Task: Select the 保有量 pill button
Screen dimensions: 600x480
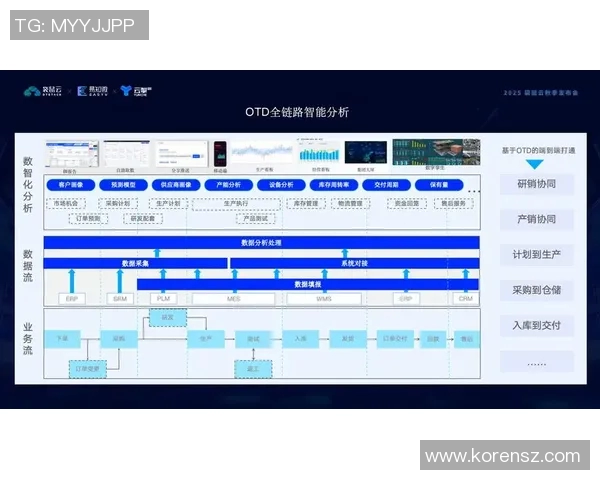Action: click(x=439, y=185)
